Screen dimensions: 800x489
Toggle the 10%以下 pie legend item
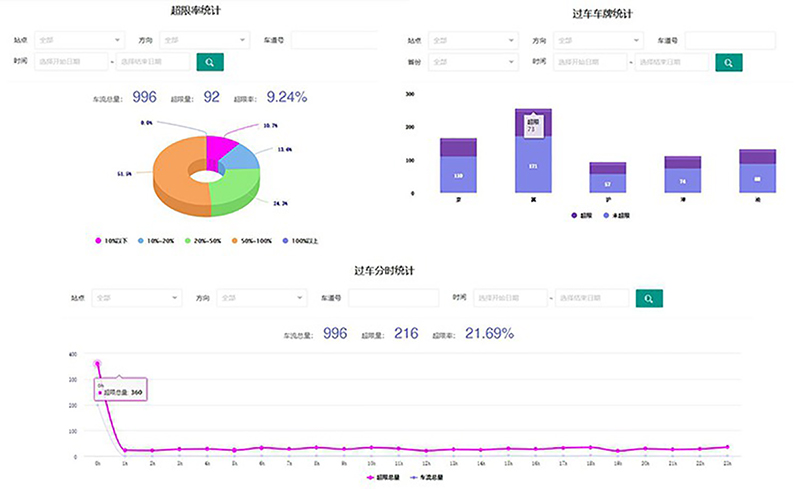(x=111, y=240)
